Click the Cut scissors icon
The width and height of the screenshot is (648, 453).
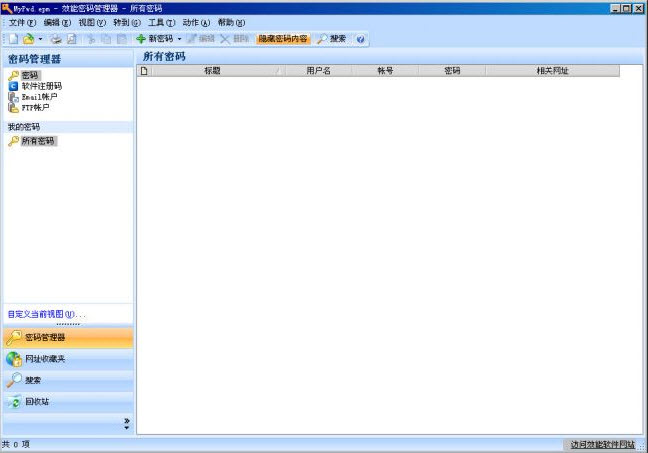(x=91, y=39)
